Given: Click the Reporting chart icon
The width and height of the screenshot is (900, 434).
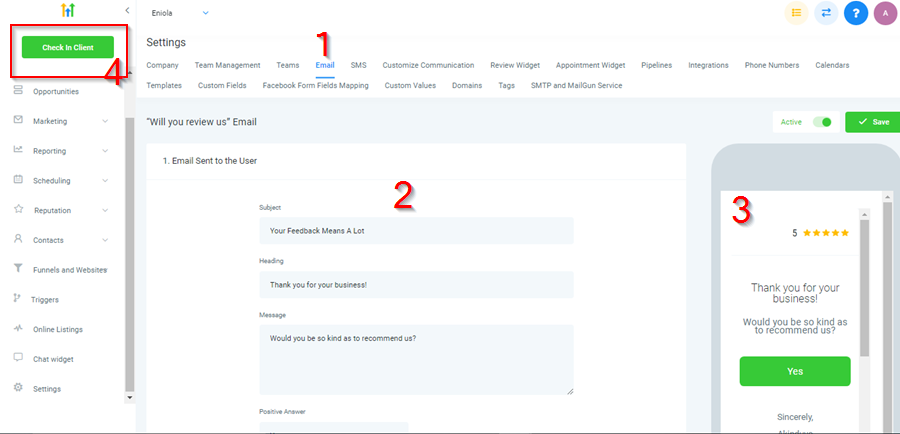Looking at the screenshot, I should 18,150.
